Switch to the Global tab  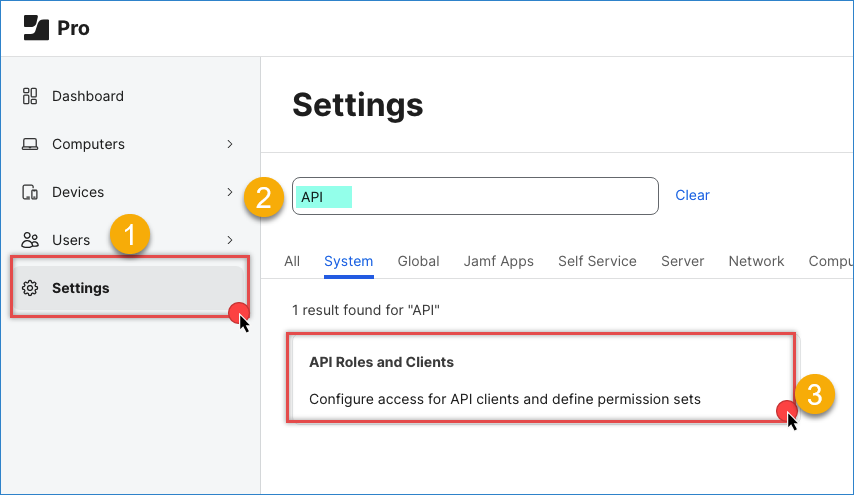(418, 261)
